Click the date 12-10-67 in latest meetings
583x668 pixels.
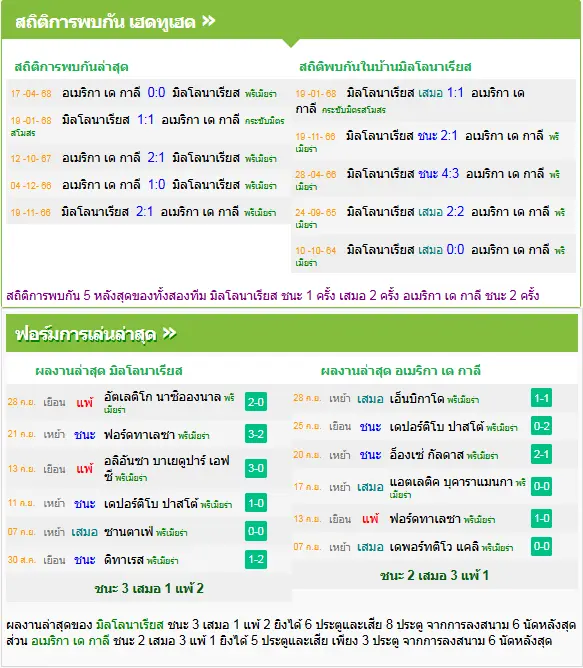31,158
